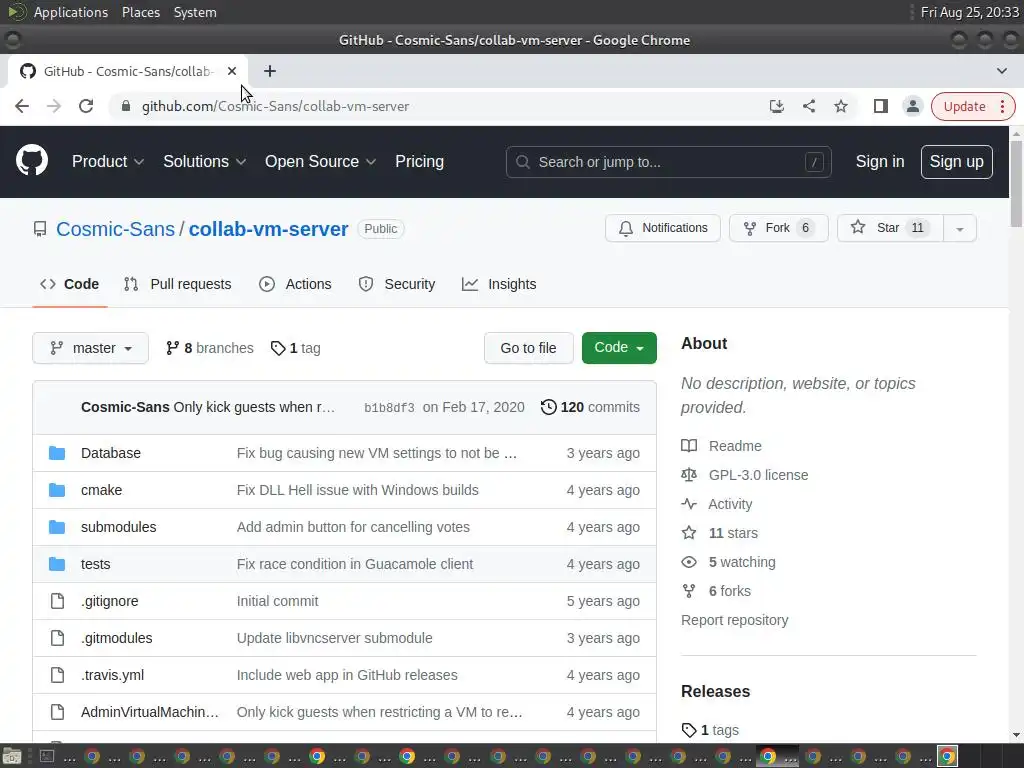Expand the Solutions menu
The width and height of the screenshot is (1024, 768).
pyautogui.click(x=204, y=161)
